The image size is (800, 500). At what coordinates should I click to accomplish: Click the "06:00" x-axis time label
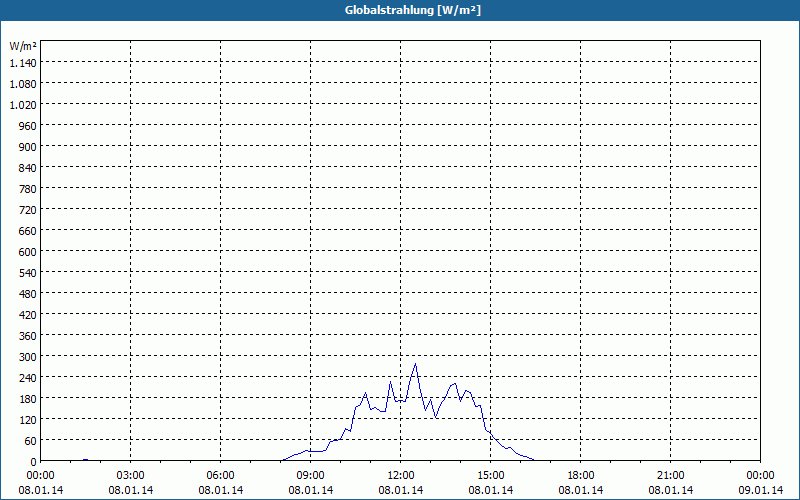tap(220, 476)
